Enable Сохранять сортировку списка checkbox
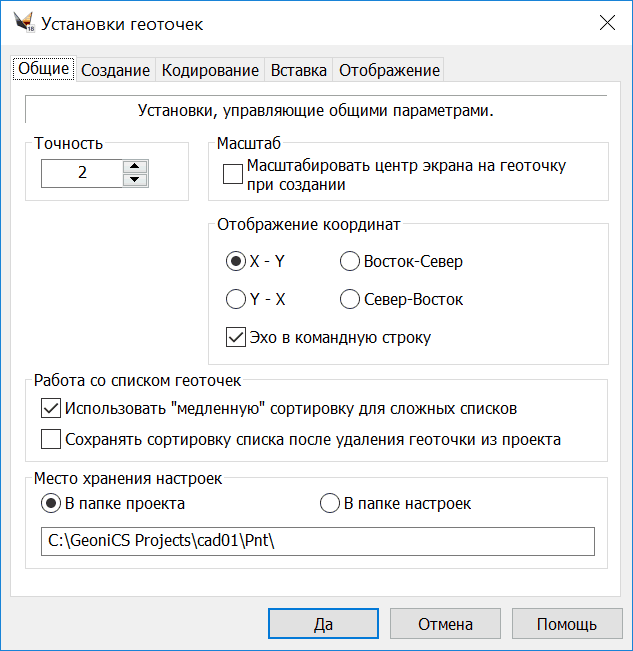The image size is (633, 651). click(x=51, y=438)
